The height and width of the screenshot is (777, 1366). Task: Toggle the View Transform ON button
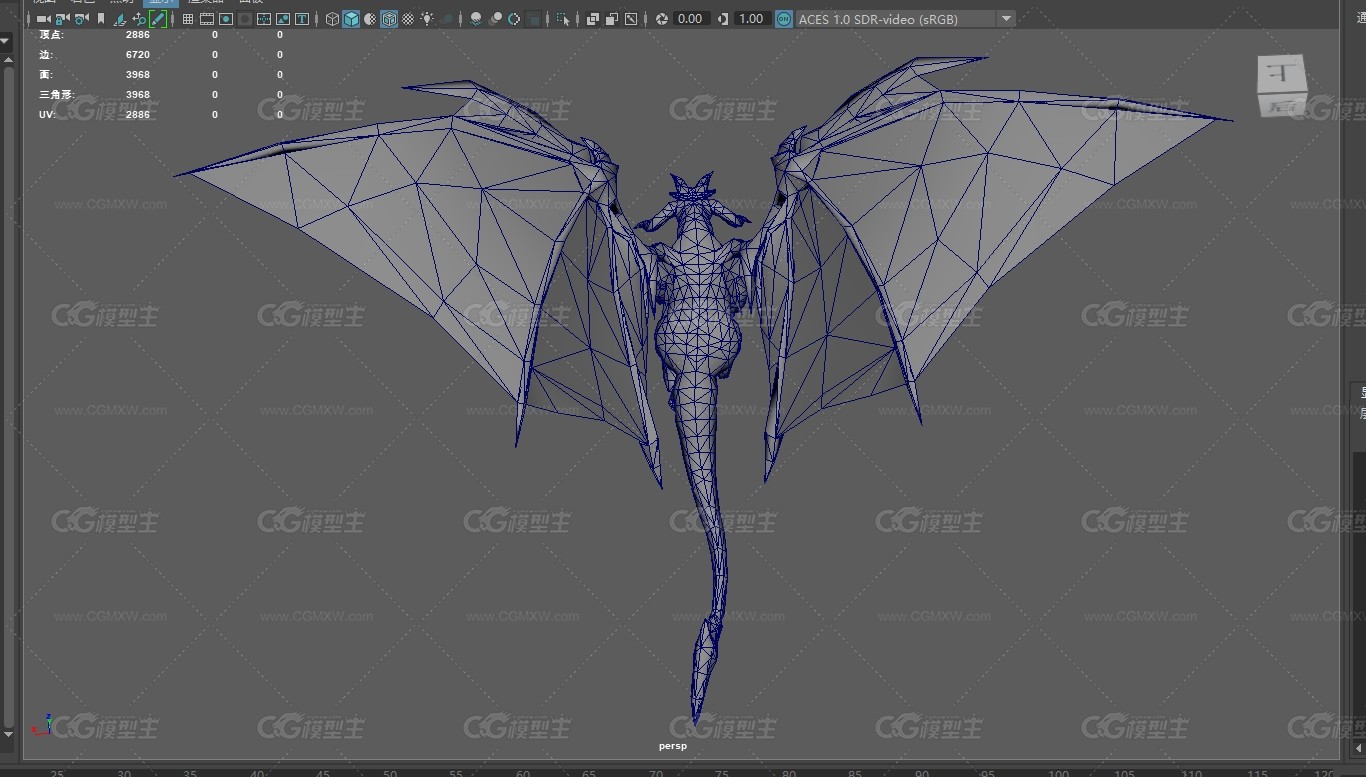click(x=784, y=19)
